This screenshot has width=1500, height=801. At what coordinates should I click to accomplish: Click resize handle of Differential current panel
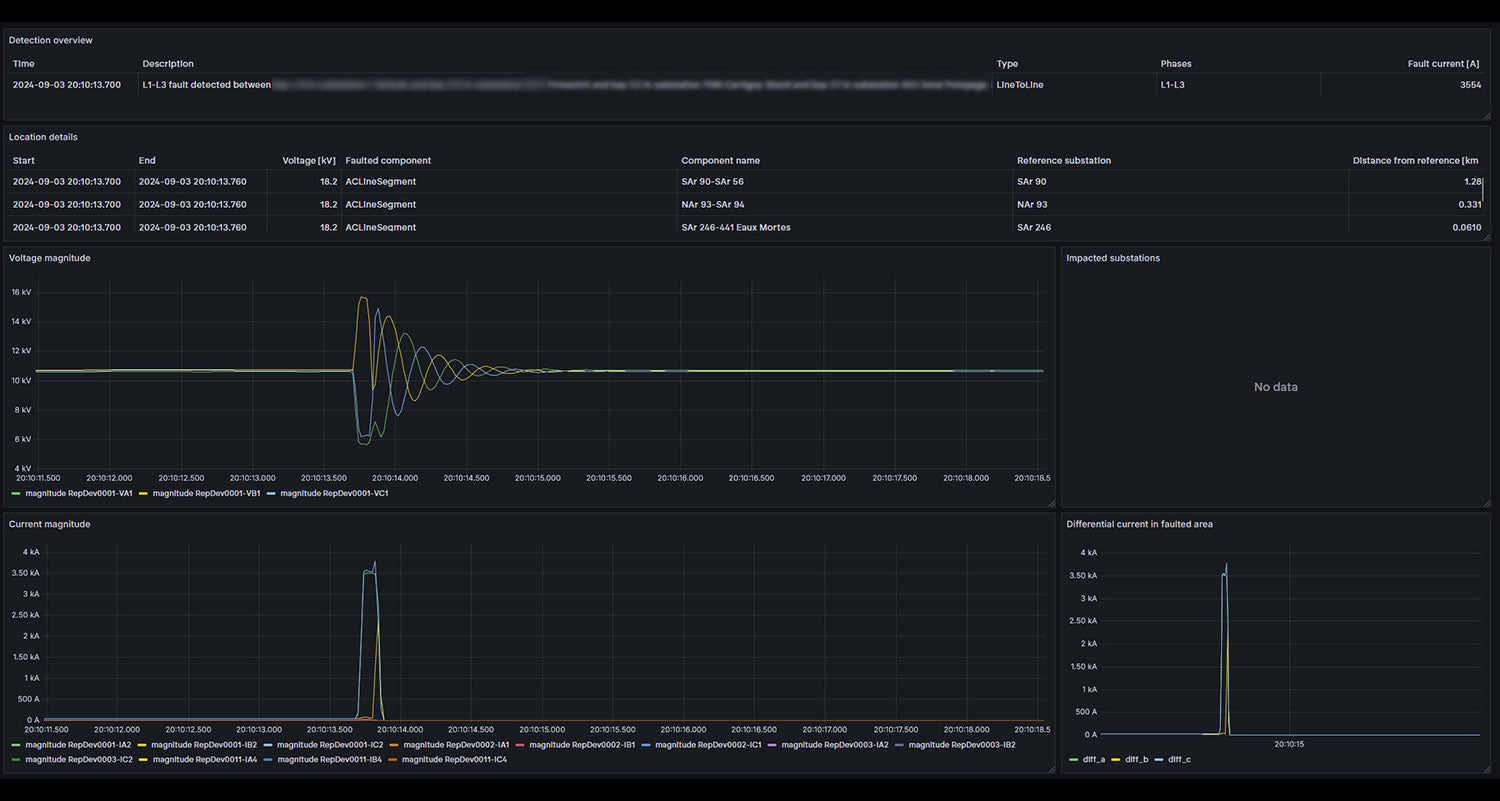point(1487,769)
